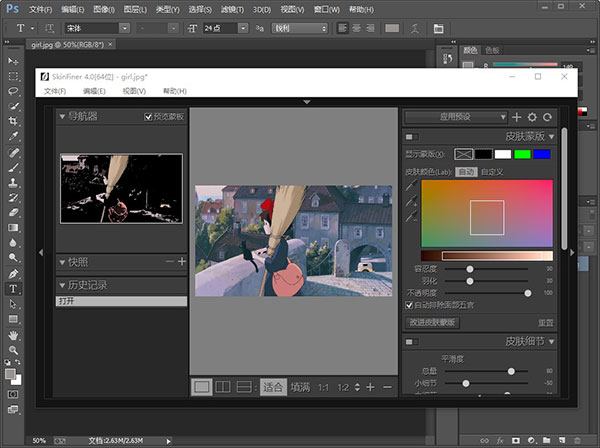Select the Move tool in Photoshop toolbar
600x448 pixels.
point(13,61)
